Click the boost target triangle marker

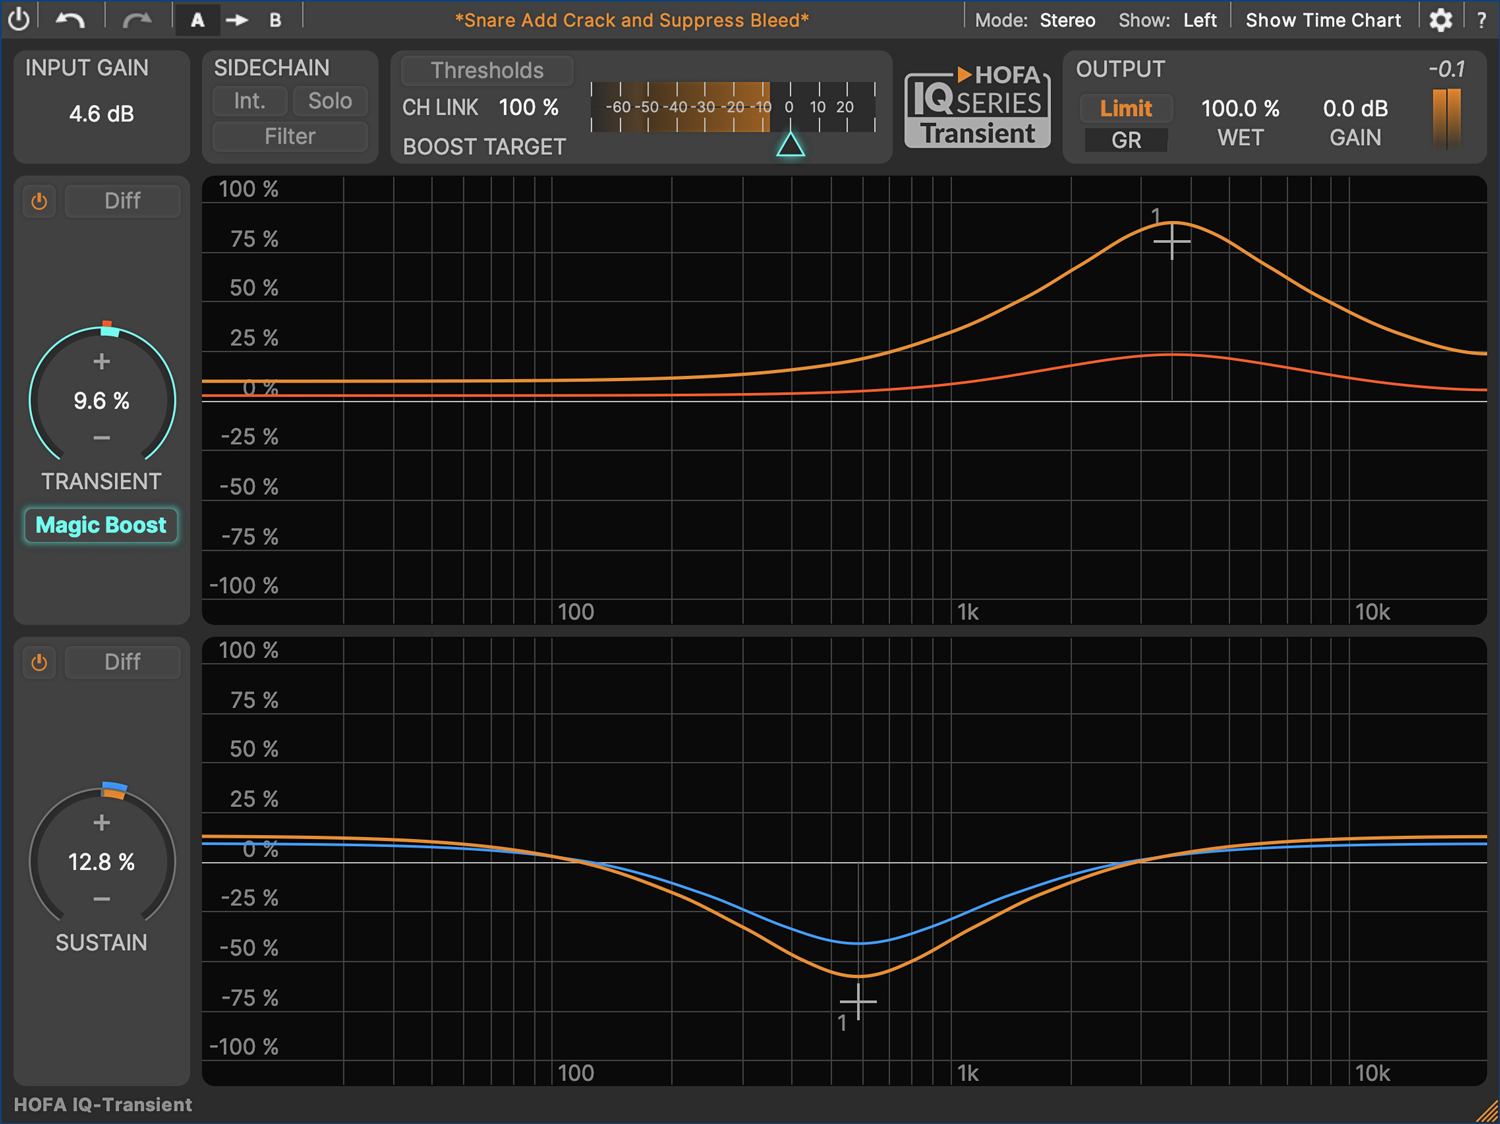pos(790,145)
